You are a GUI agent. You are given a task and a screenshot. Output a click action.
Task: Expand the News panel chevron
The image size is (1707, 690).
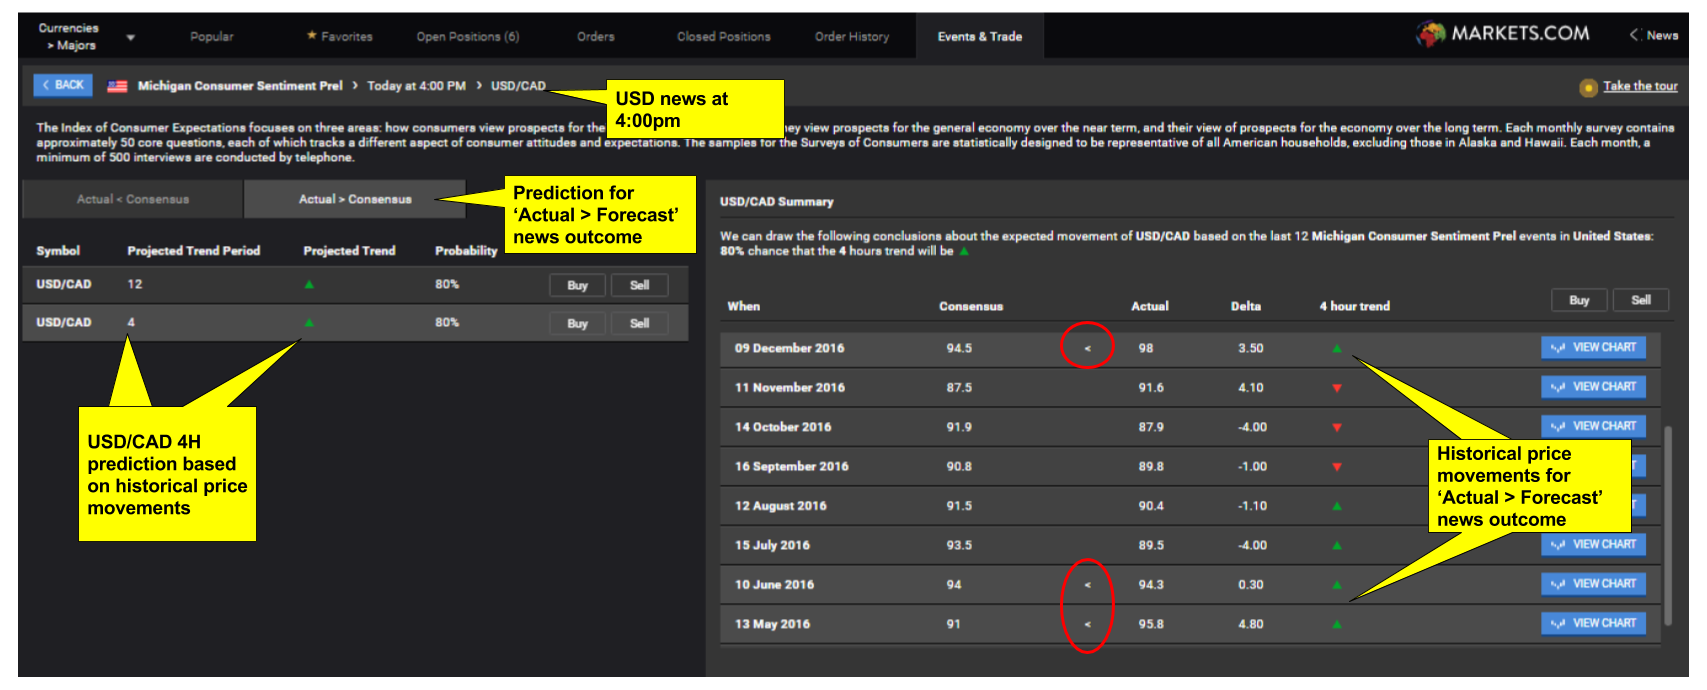click(1634, 35)
